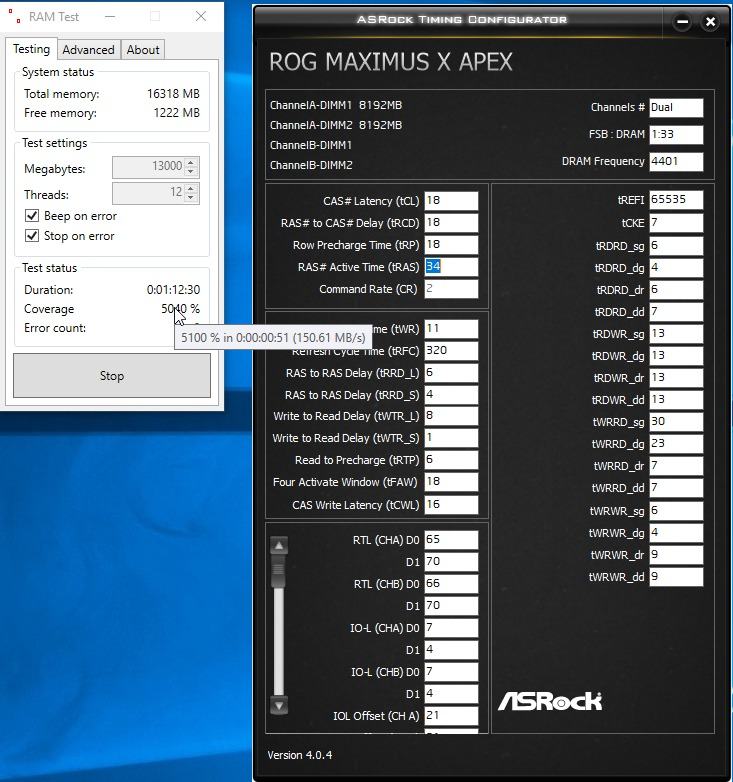Click Read to Precharge (tRTP) field
Screen dimensions: 733x782
click(451, 459)
